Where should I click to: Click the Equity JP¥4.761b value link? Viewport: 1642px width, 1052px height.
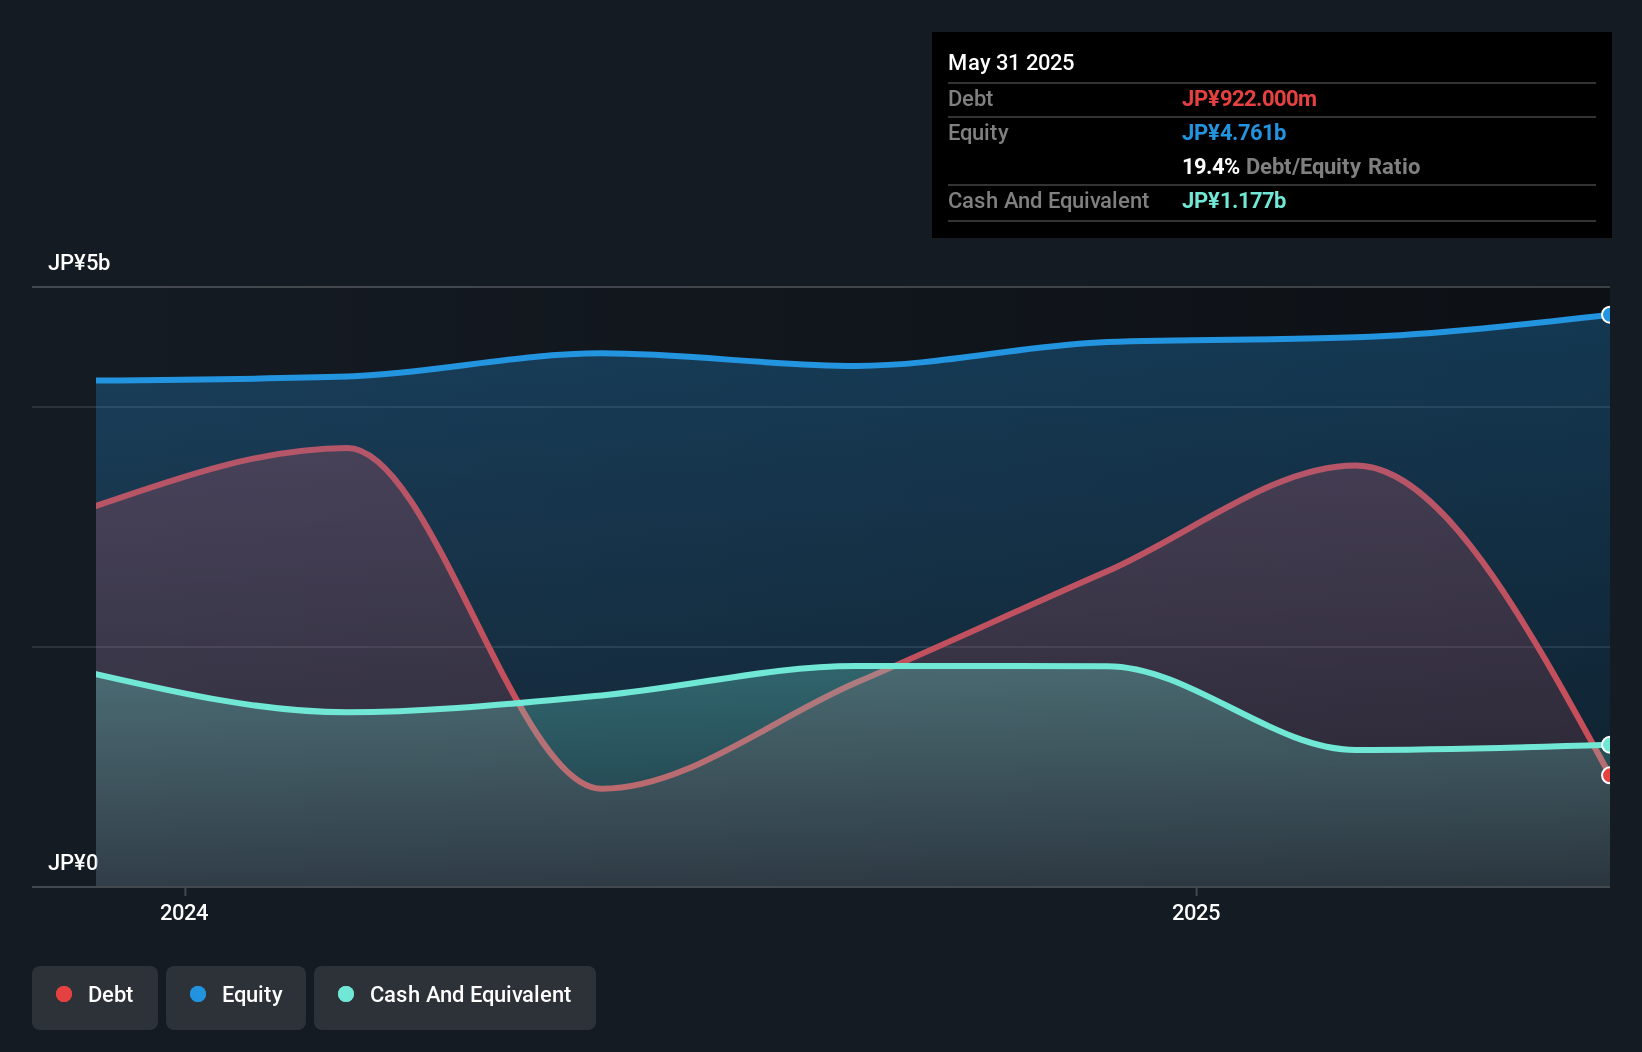pos(1235,132)
